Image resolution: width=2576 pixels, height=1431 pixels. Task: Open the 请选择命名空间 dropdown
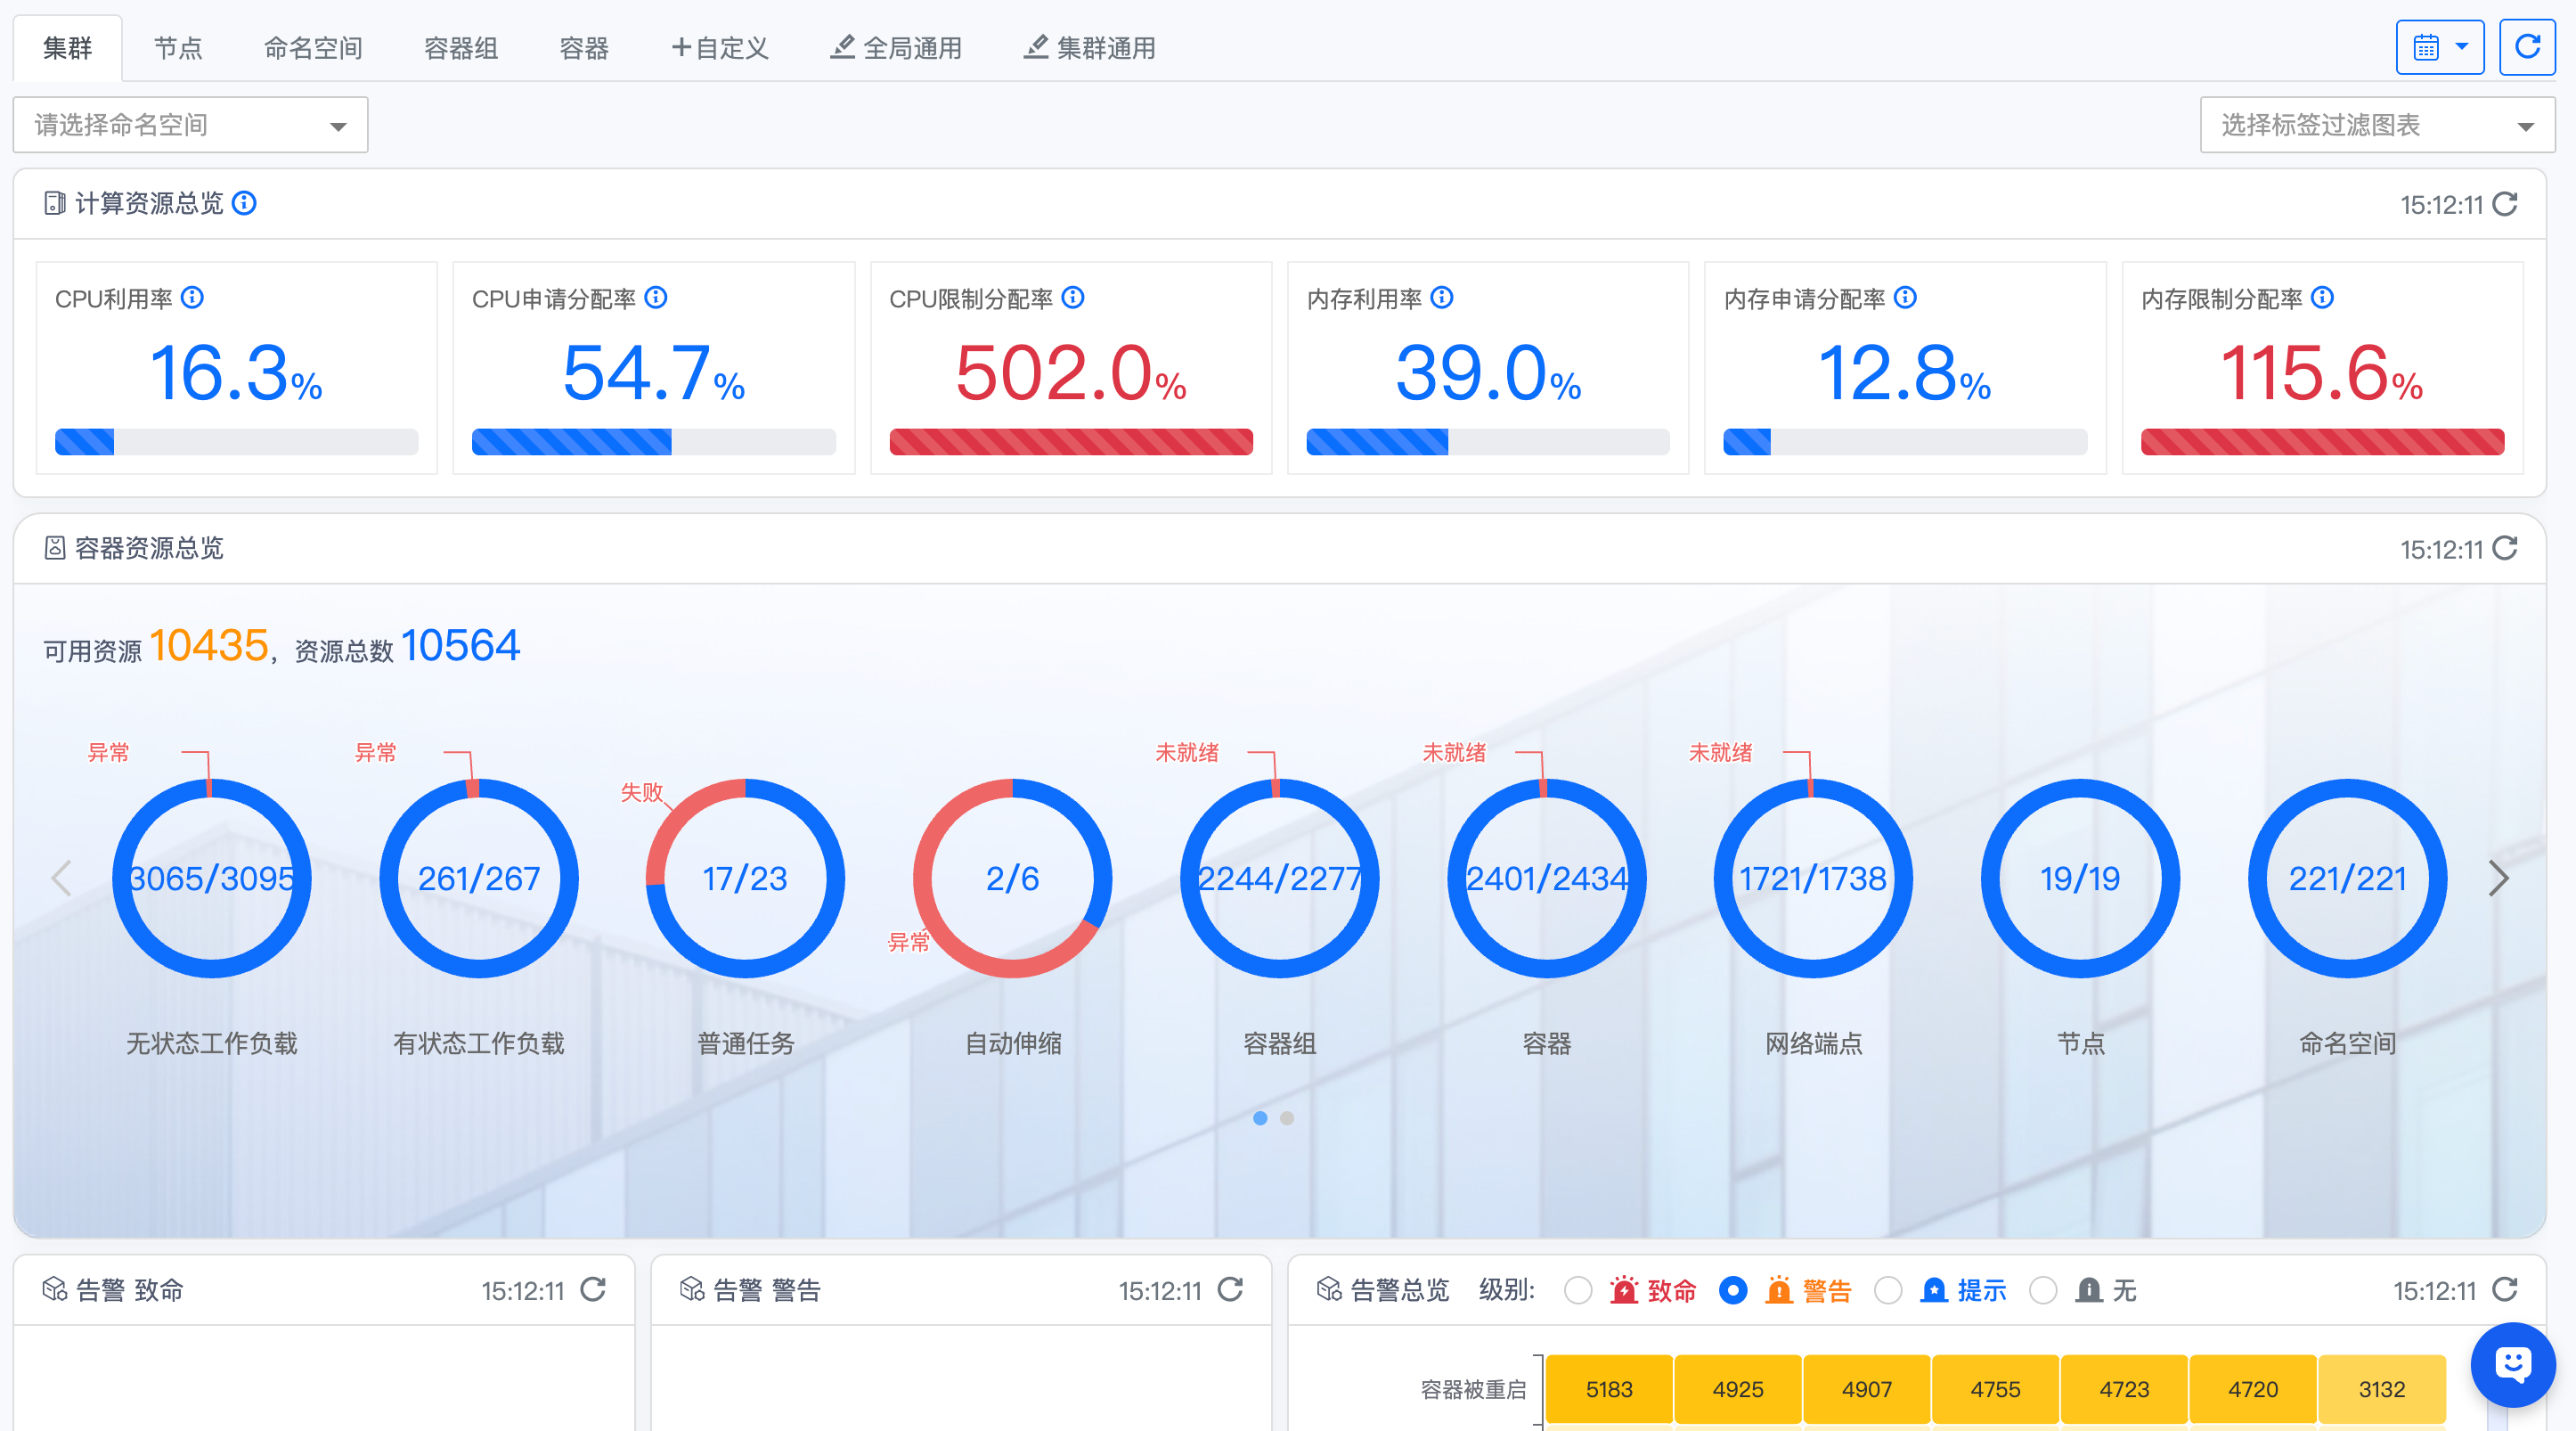tap(190, 125)
